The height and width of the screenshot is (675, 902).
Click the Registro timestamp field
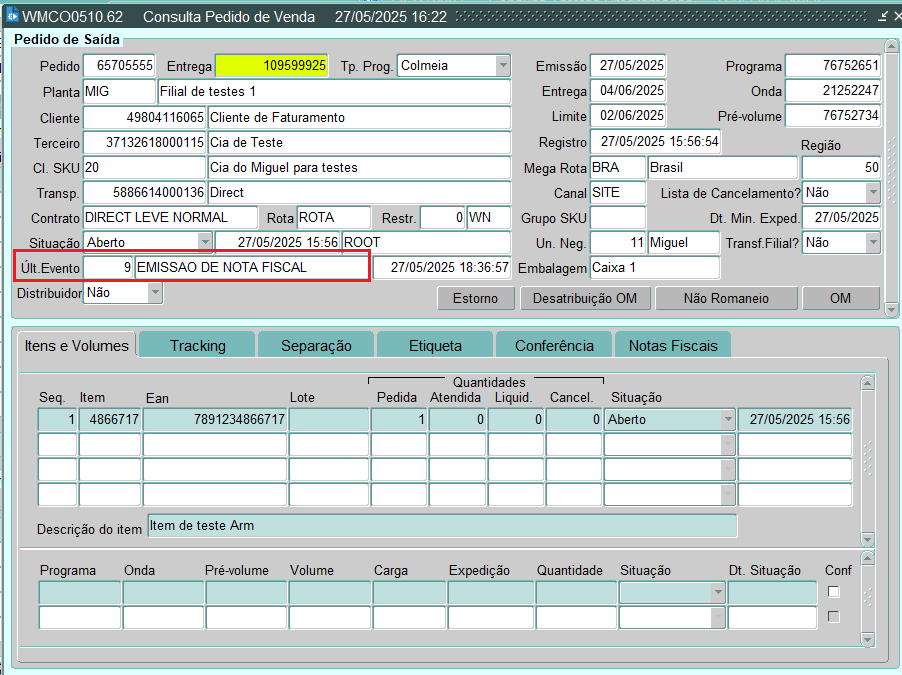[x=656, y=142]
